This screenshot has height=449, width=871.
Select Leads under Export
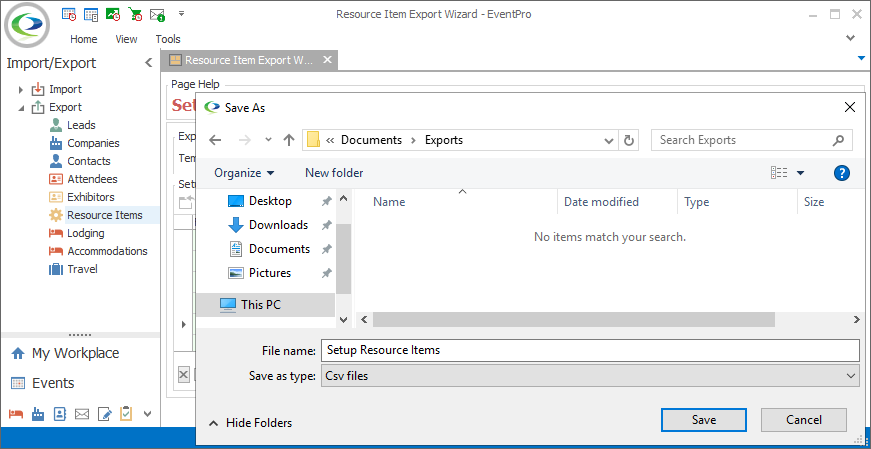[x=81, y=125]
